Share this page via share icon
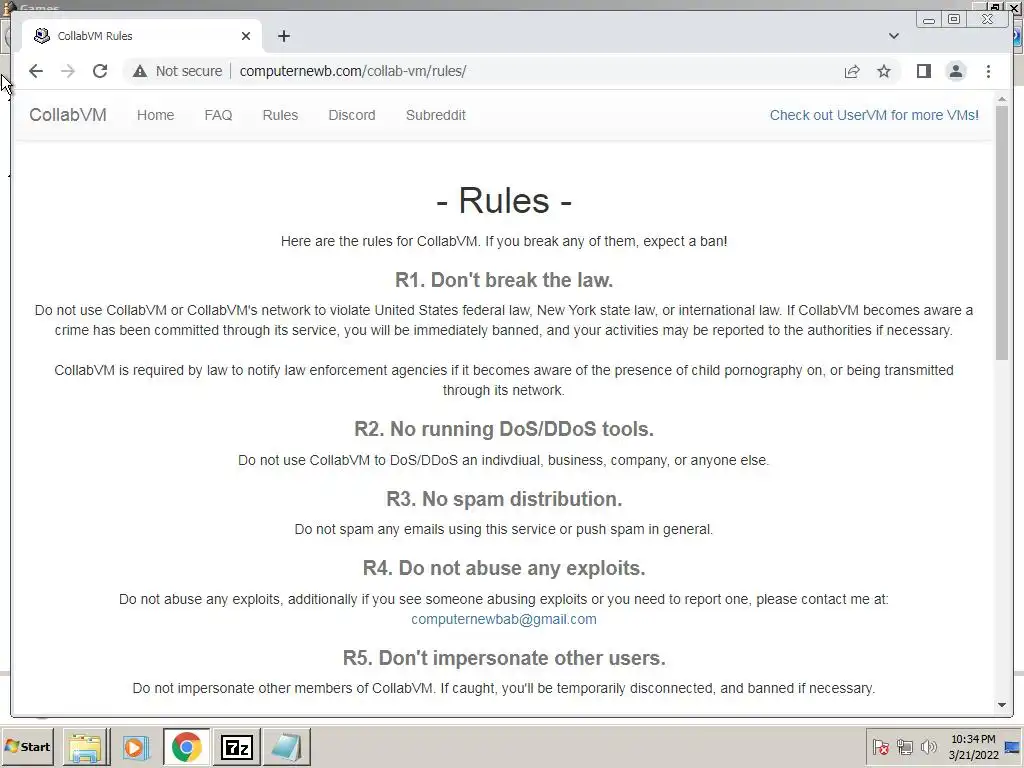Image resolution: width=1024 pixels, height=768 pixels. pyautogui.click(x=852, y=71)
